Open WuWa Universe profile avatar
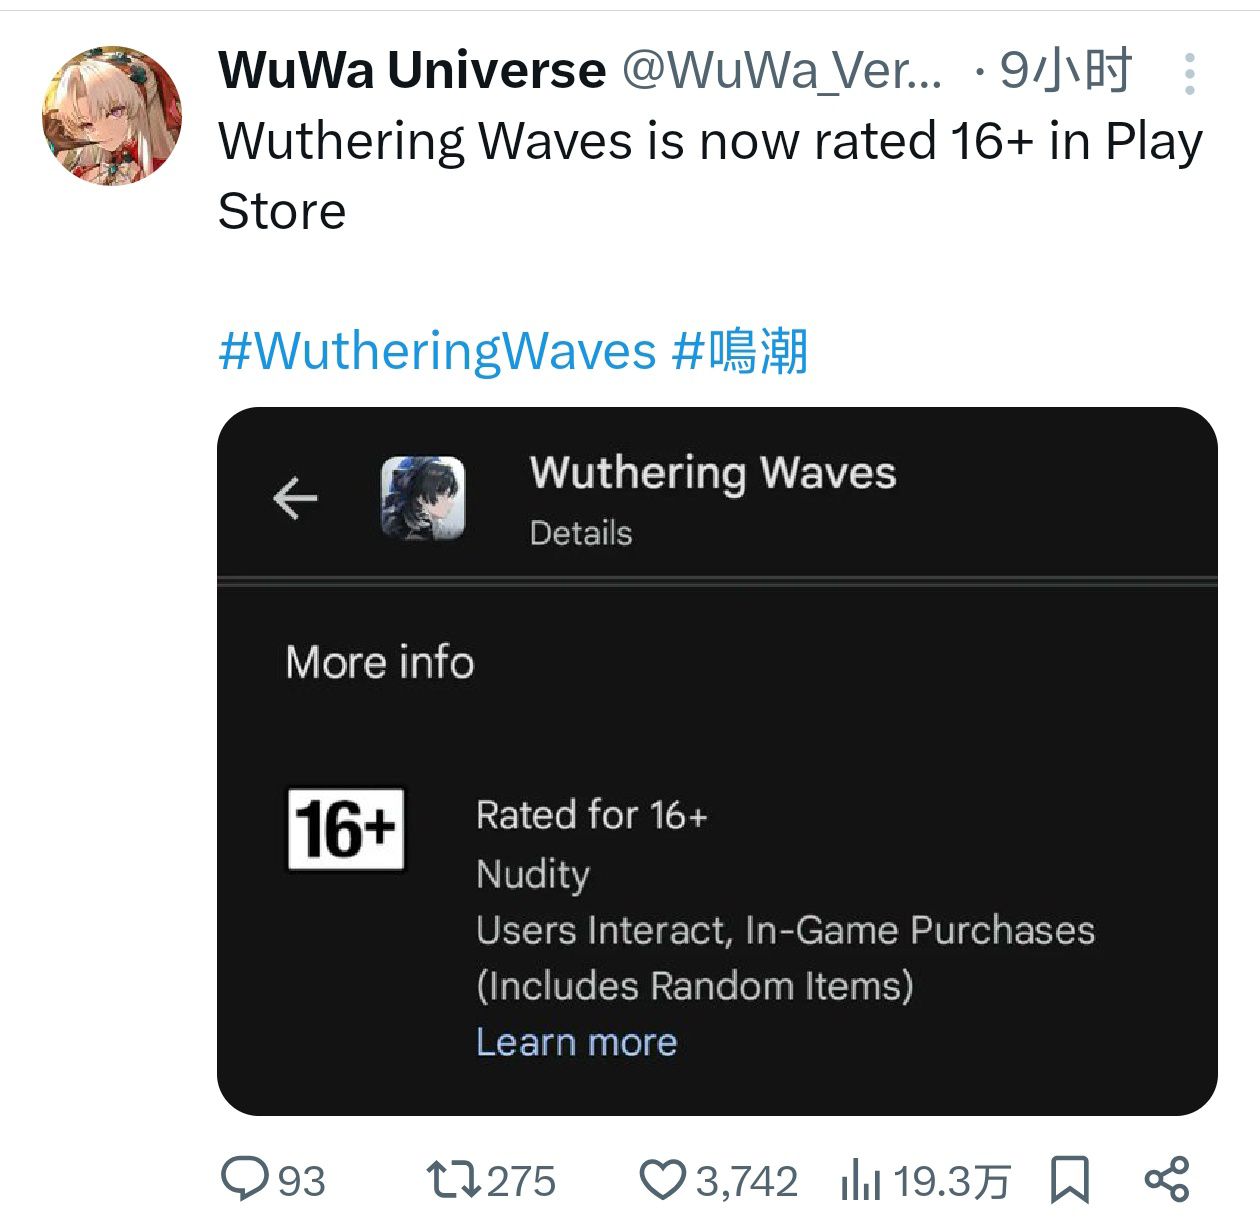Image resolution: width=1260 pixels, height=1226 pixels. (x=112, y=115)
